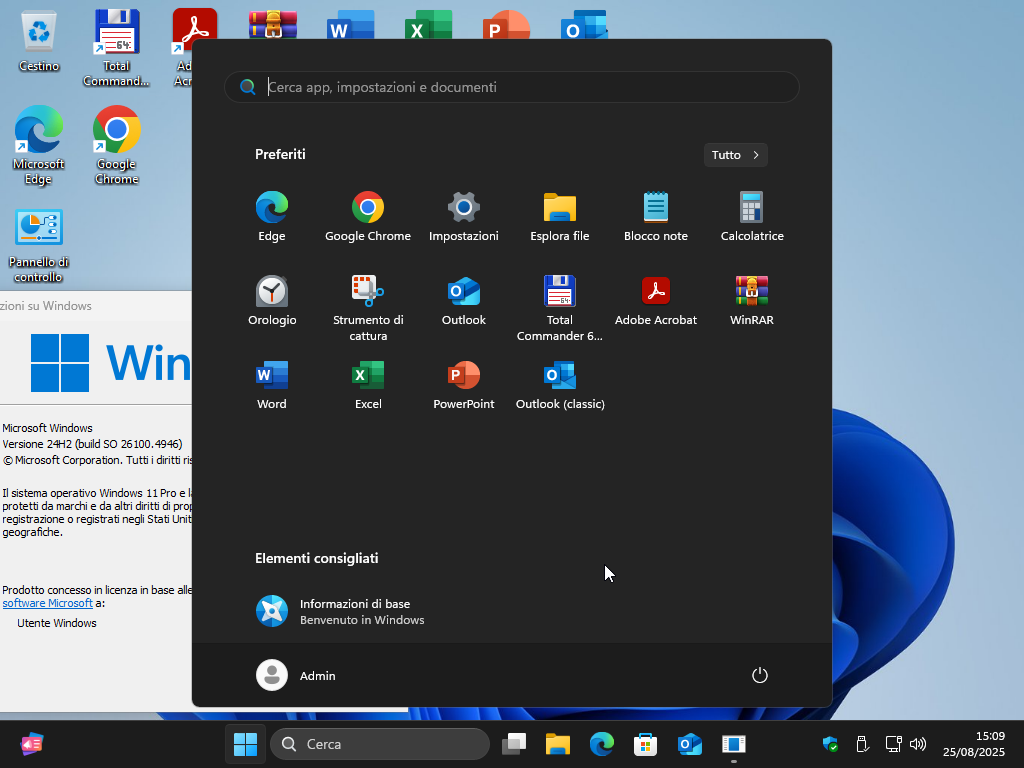Open clock and date 15:09 panel
This screenshot has width=1024, height=768.
pyautogui.click(x=974, y=744)
